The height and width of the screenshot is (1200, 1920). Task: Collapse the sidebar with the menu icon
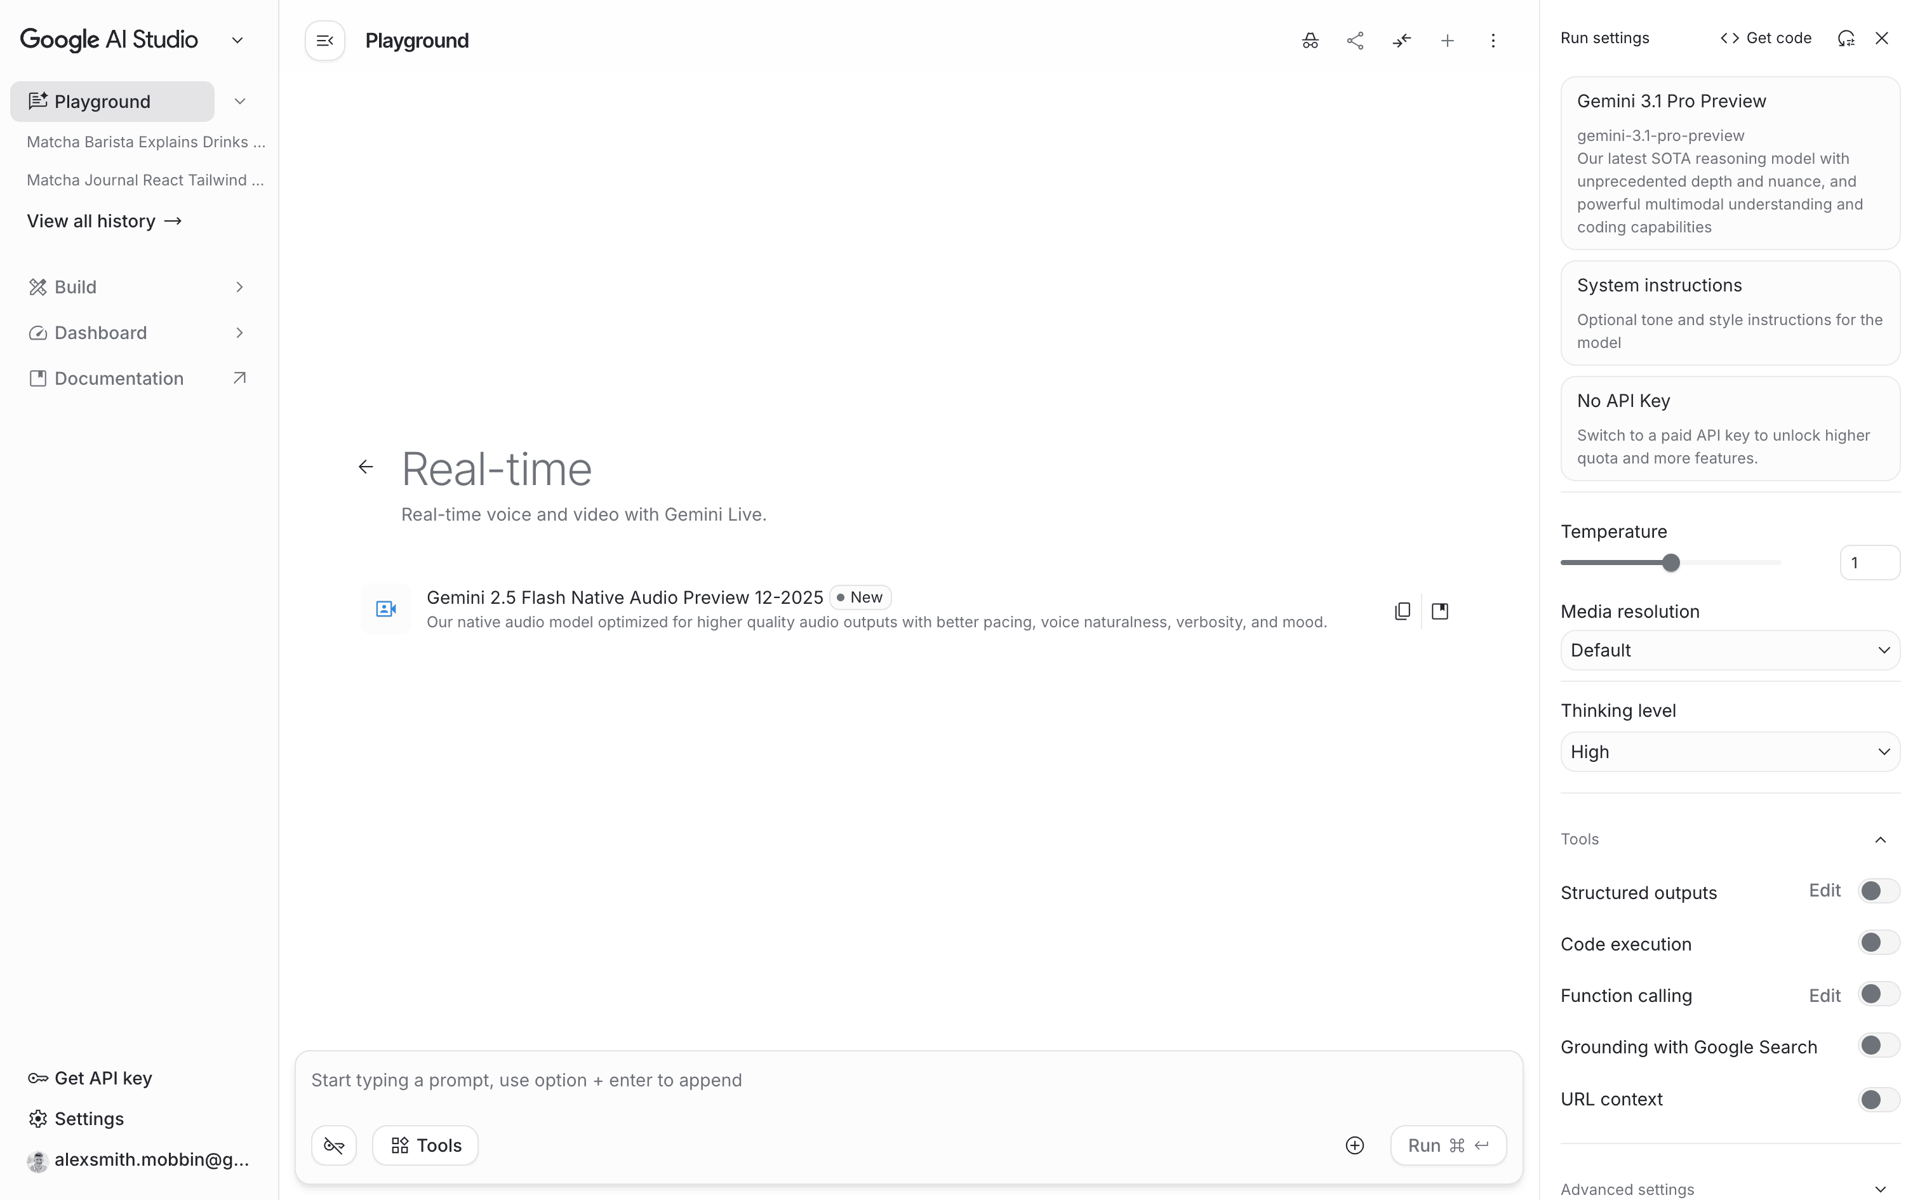(325, 41)
